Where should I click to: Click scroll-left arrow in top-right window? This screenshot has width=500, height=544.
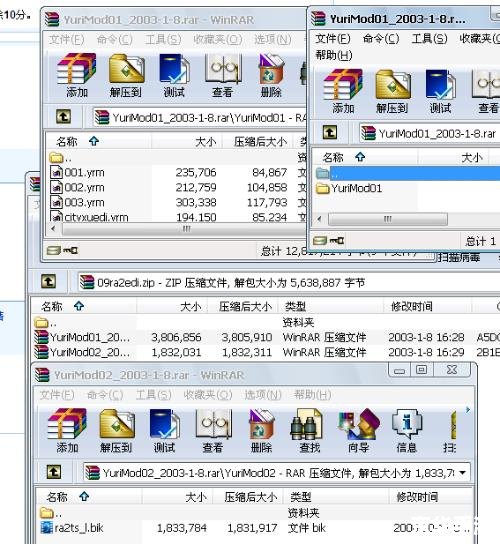[319, 219]
